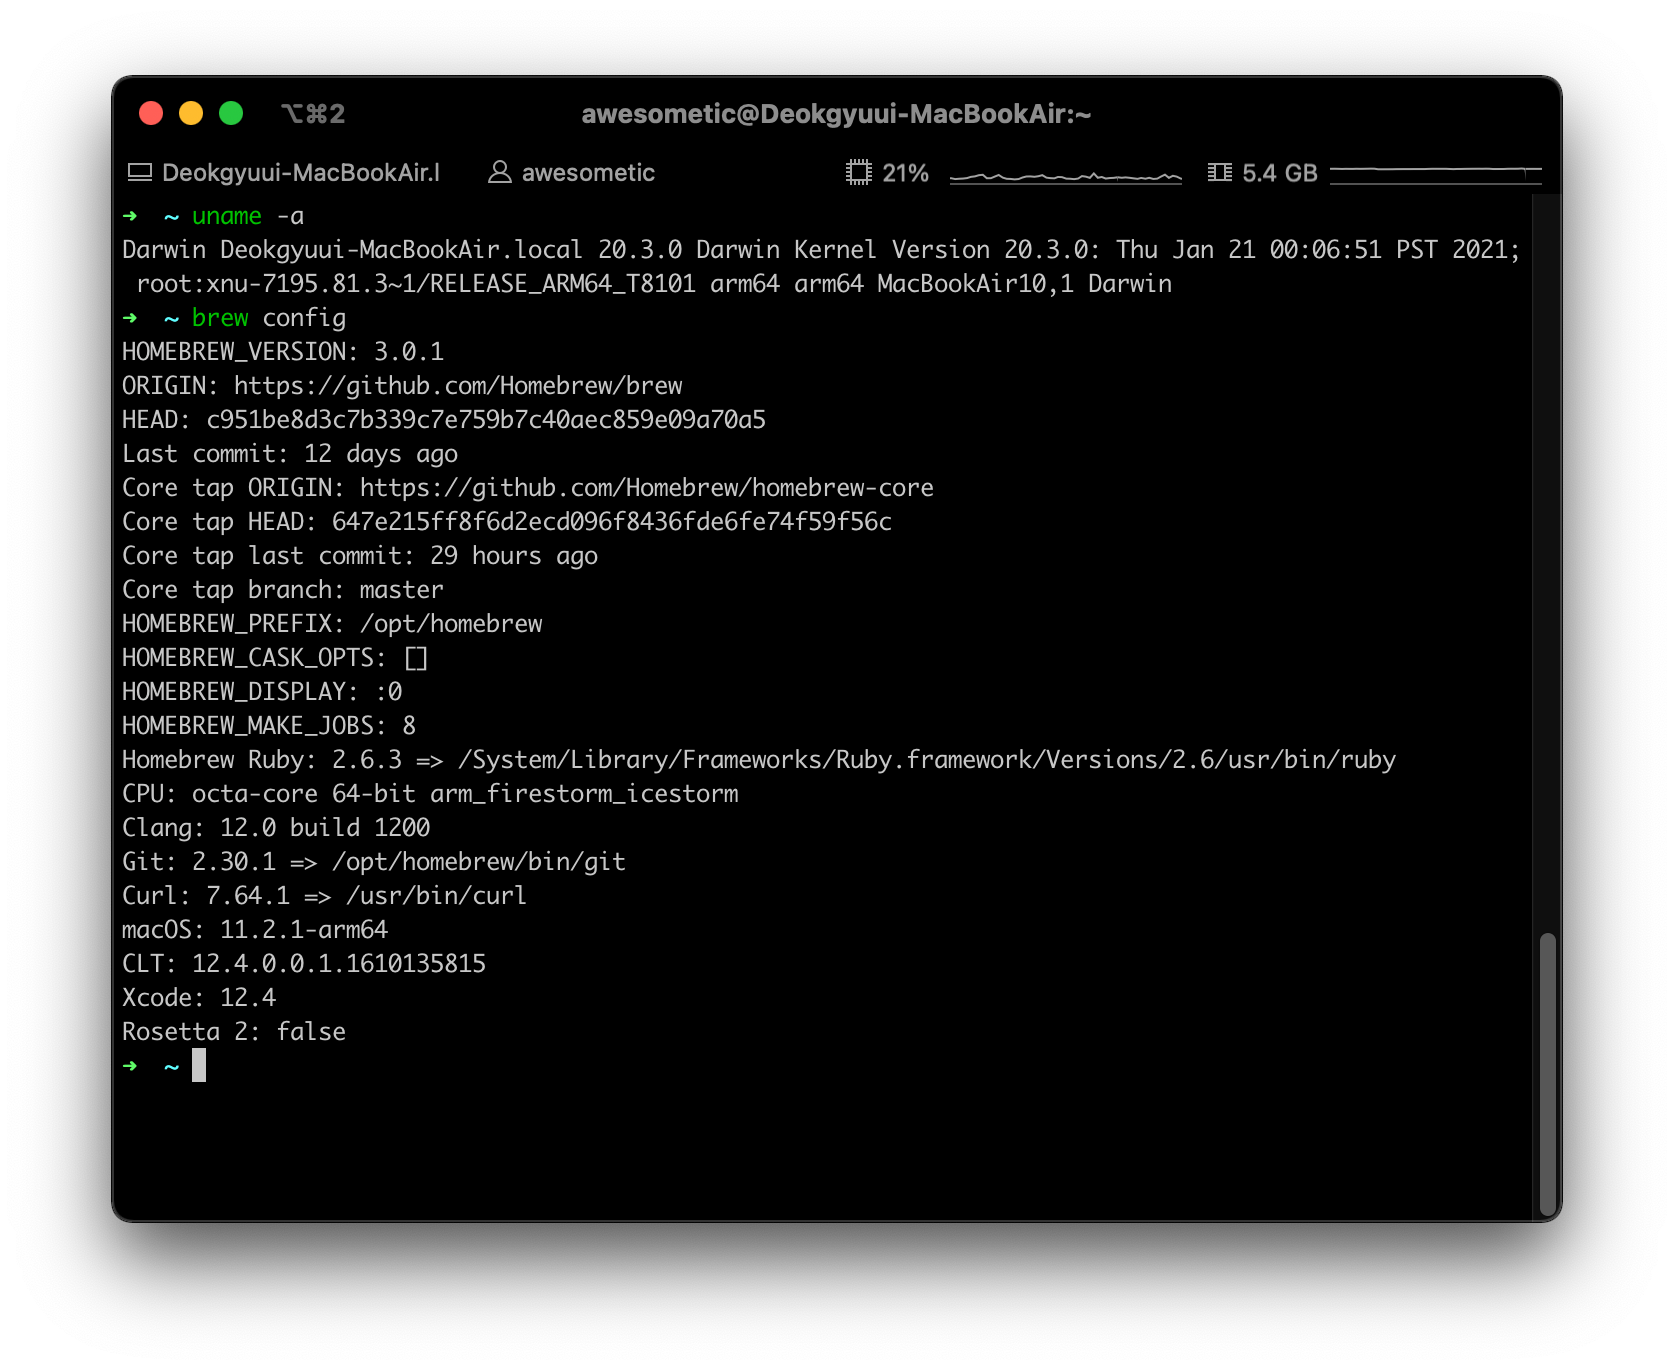
Task: Click the awesometic username status text
Action: (588, 173)
